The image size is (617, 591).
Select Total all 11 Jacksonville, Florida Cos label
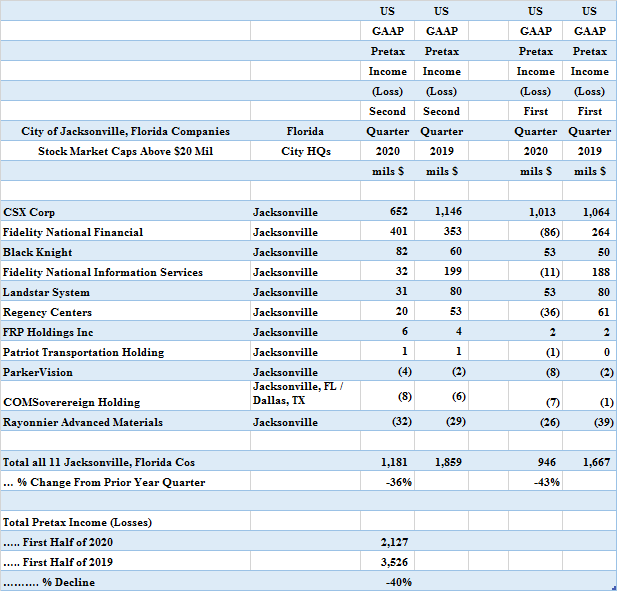[99, 462]
